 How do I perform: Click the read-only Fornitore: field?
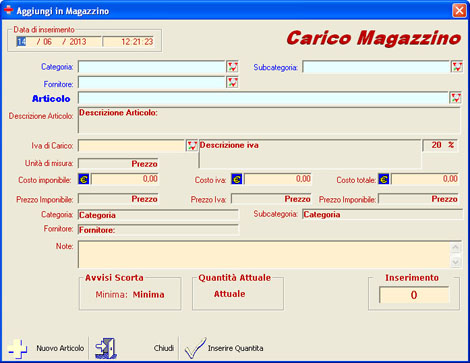[158, 230]
